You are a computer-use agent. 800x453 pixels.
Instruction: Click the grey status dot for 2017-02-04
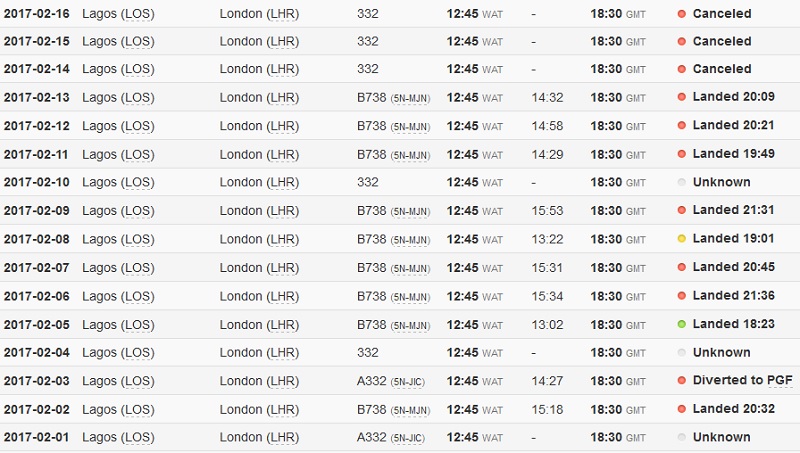coord(681,353)
